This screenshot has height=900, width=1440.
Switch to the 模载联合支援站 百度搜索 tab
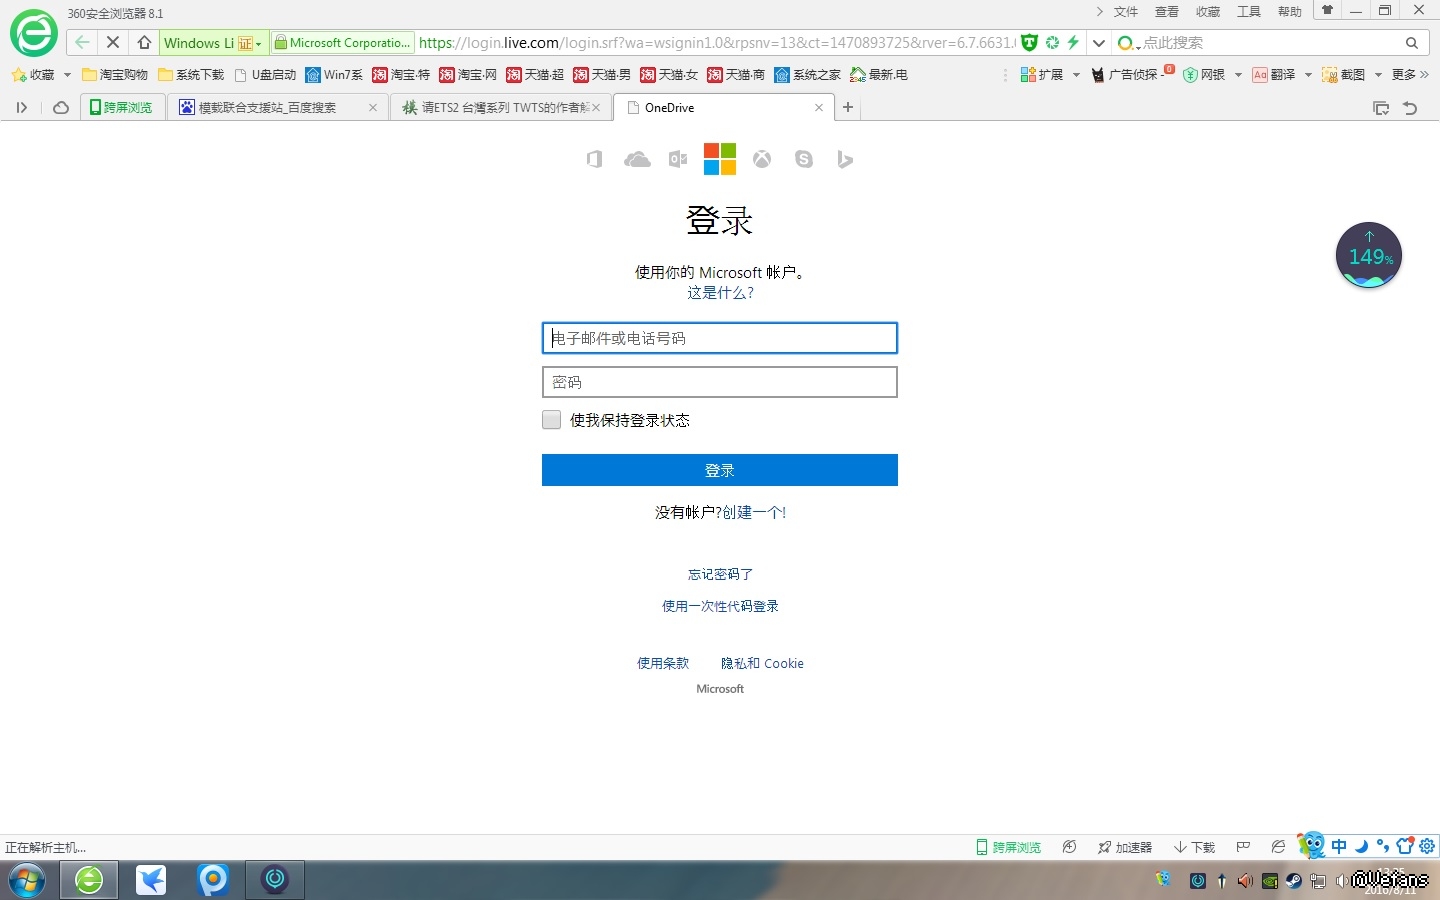click(x=267, y=108)
